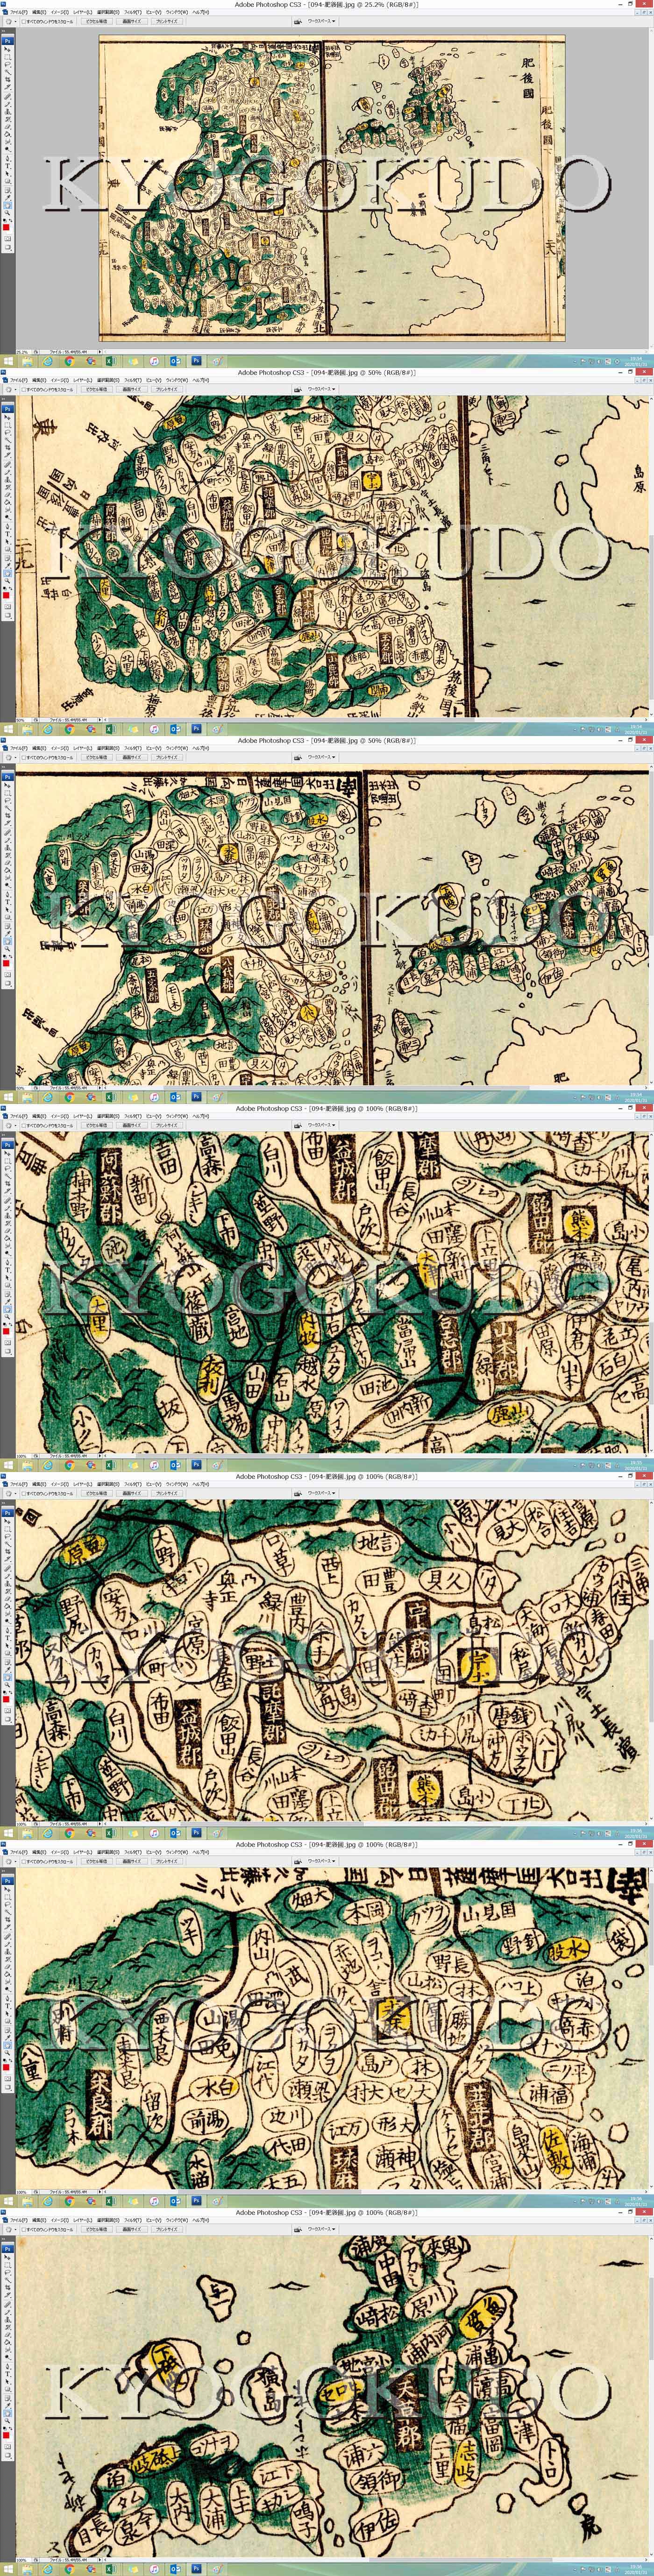Select the Move tool in the 25.2% window

coord(8,49)
